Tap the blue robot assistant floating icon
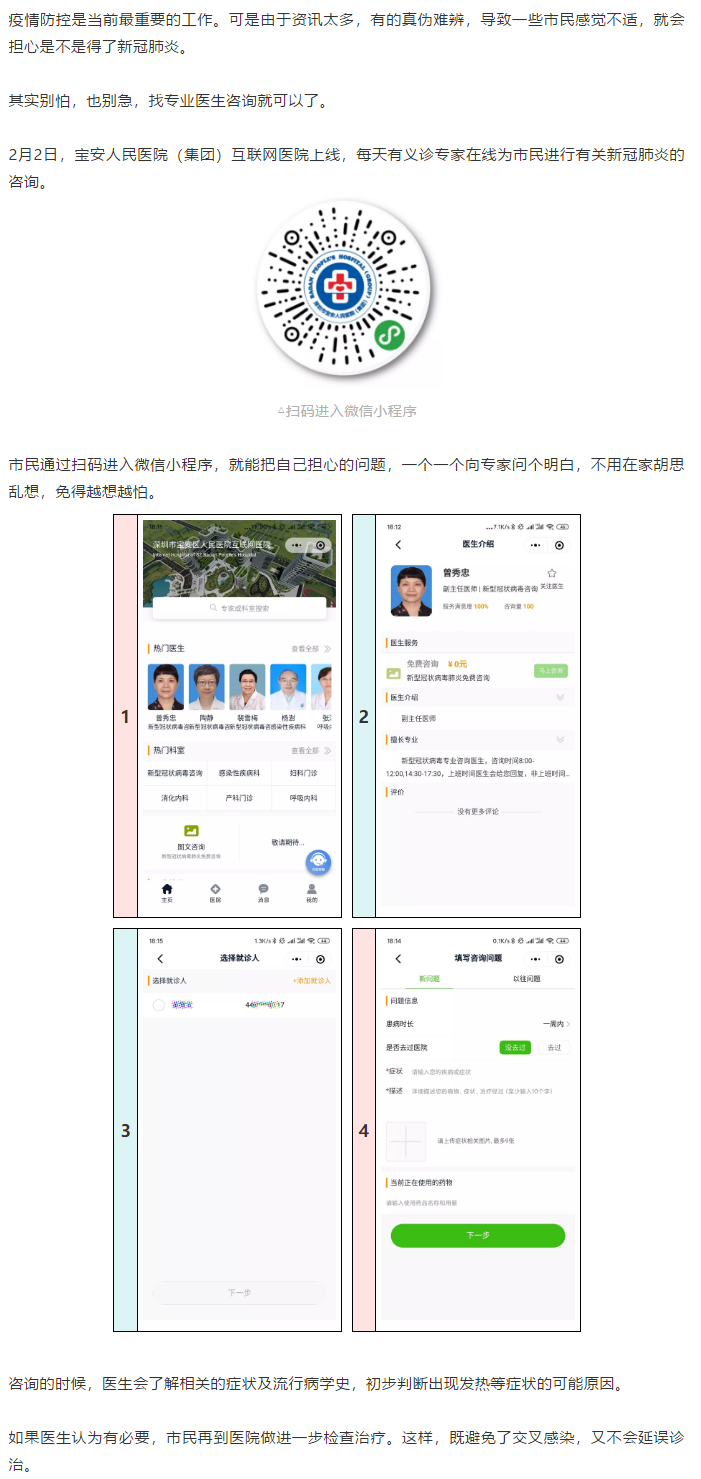The height and width of the screenshot is (1479, 701). coord(318,862)
